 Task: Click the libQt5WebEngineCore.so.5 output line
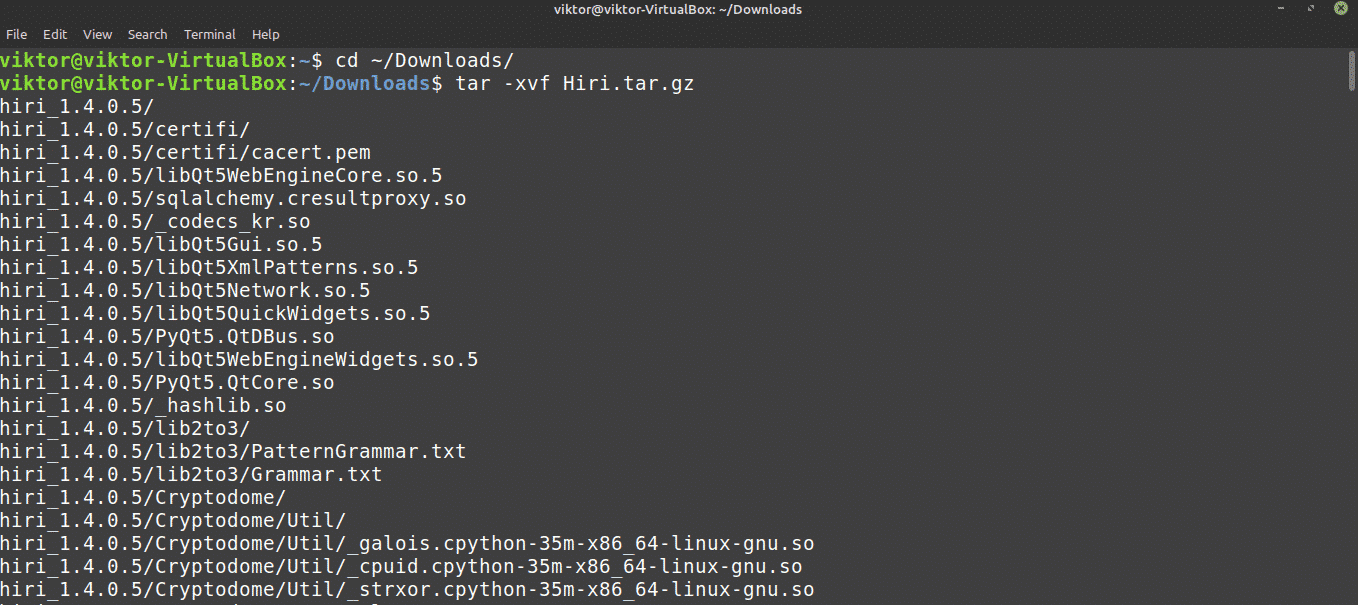(x=221, y=176)
